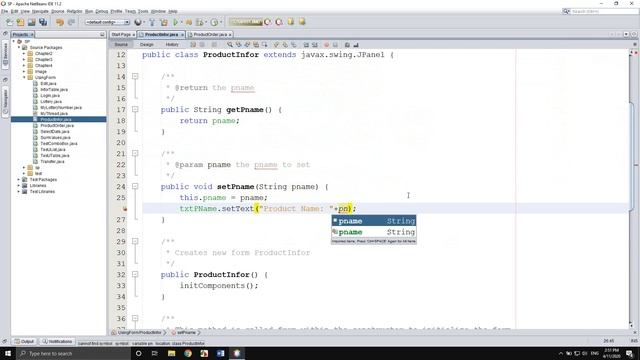Switch to the Start Page tab

[x=121, y=35]
